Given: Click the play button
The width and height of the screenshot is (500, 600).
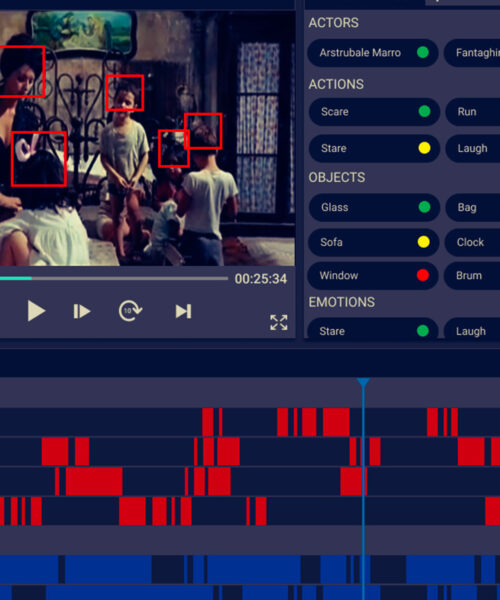Looking at the screenshot, I should 36,311.
